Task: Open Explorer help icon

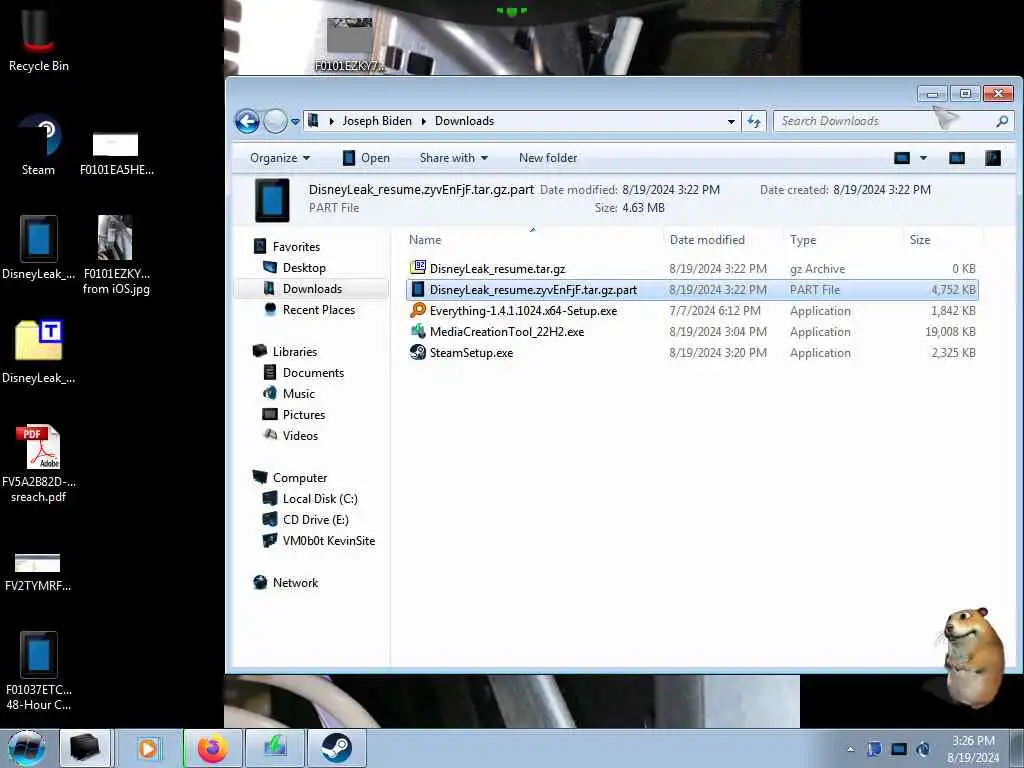Action: 993,158
